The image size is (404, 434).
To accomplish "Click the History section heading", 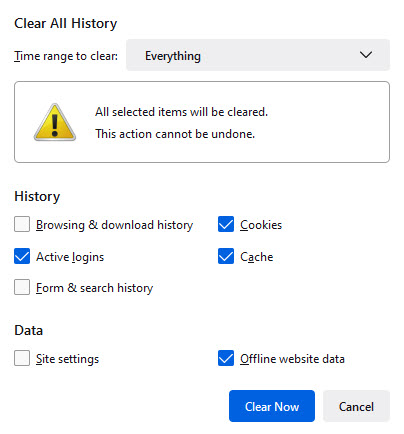I will [37, 197].
